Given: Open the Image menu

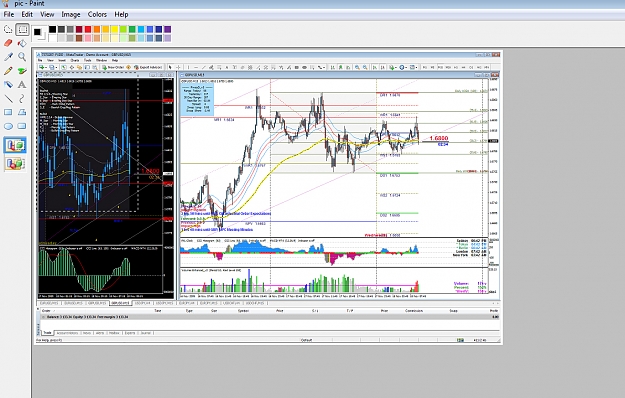Looking at the screenshot, I should tap(71, 14).
